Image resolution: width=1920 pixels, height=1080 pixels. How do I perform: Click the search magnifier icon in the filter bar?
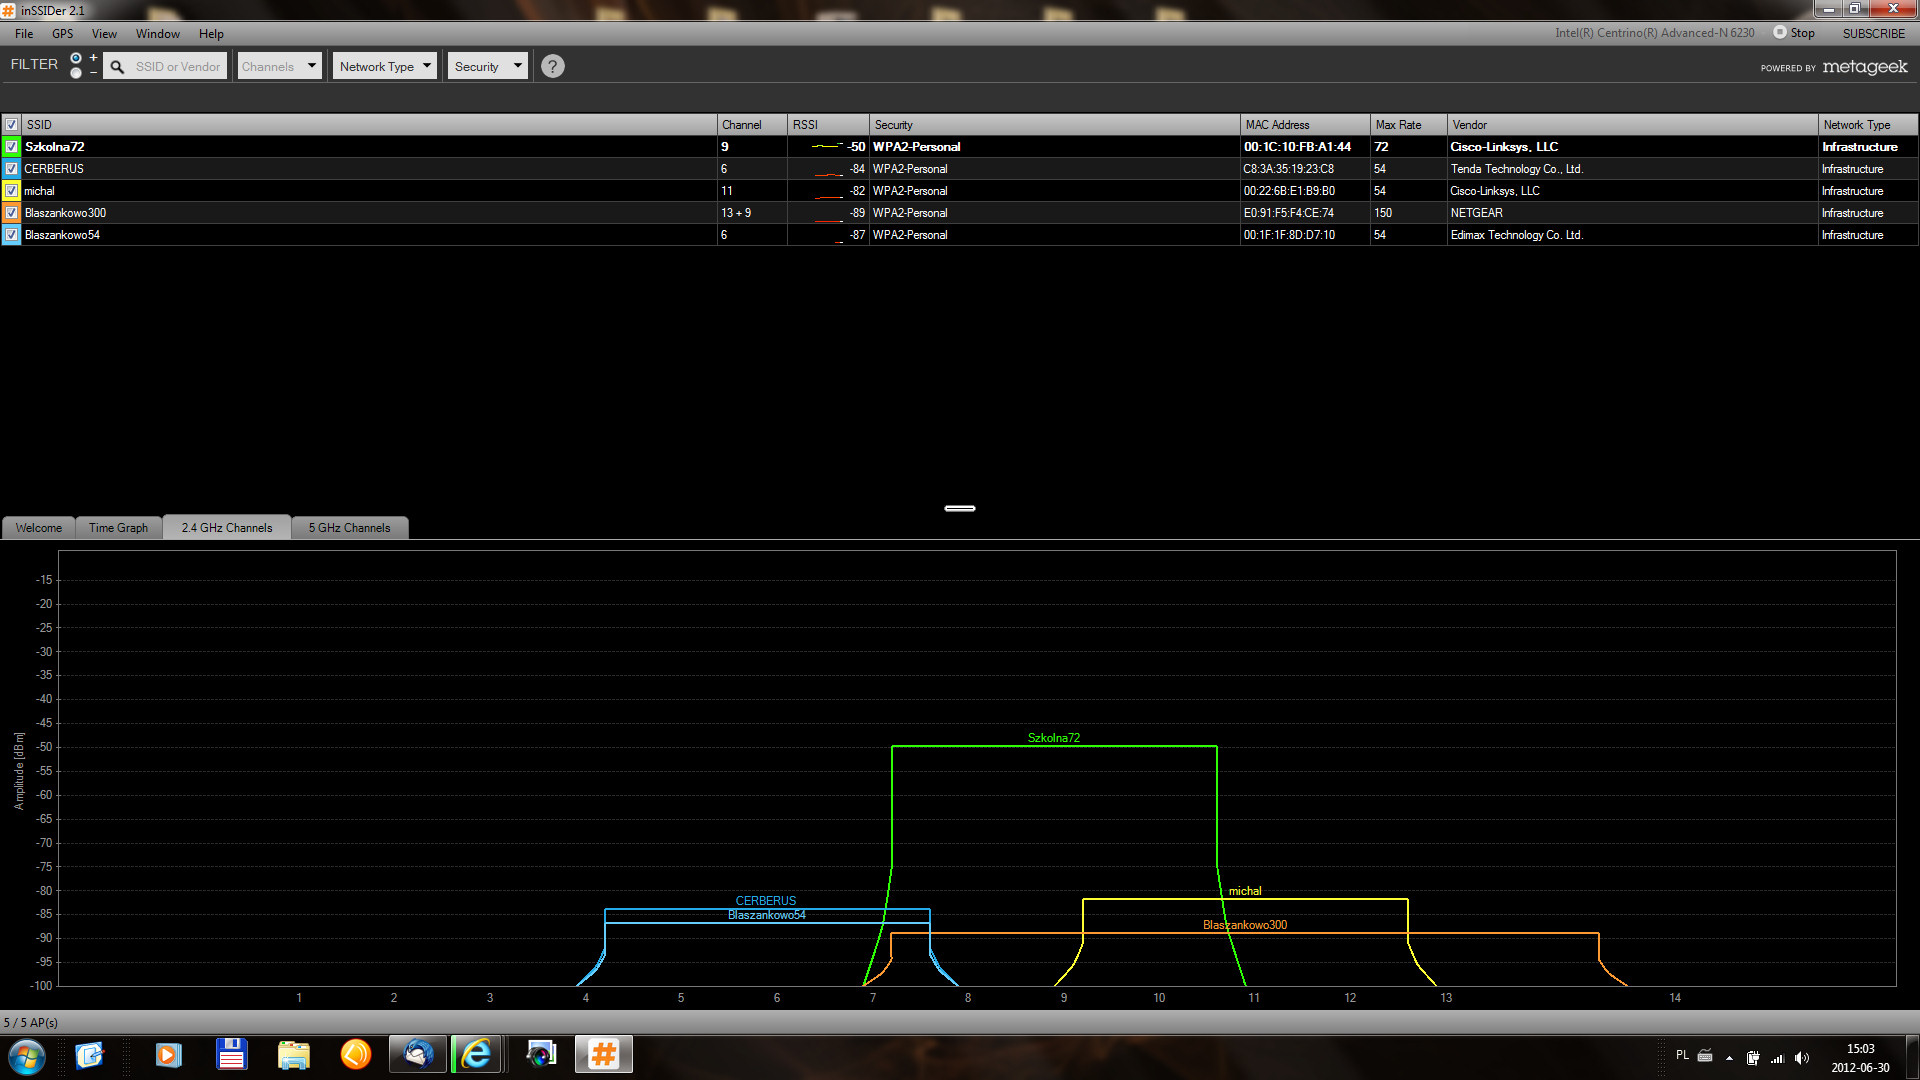[x=117, y=65]
